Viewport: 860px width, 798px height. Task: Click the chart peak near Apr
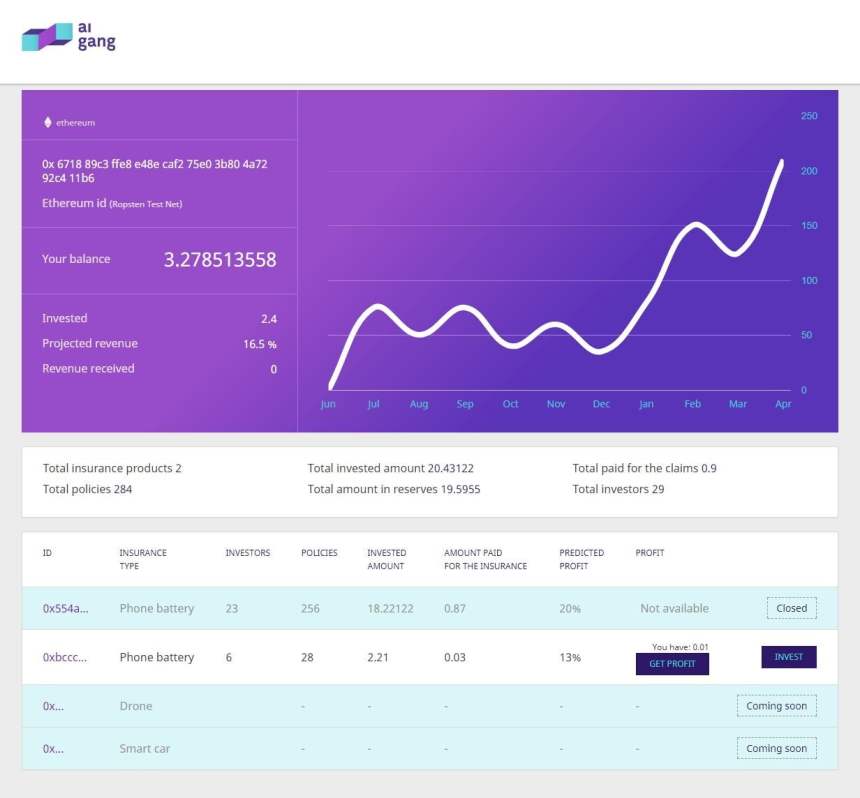780,160
